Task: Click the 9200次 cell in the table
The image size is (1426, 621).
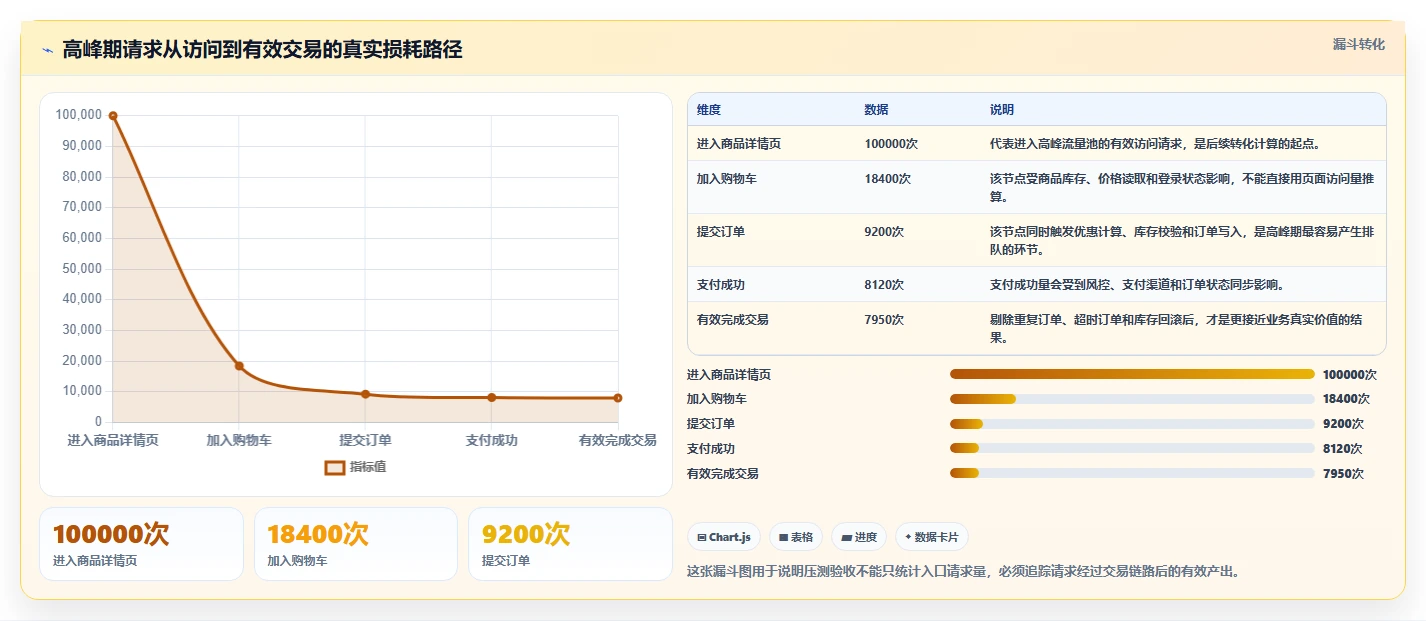Action: pyautogui.click(x=884, y=232)
